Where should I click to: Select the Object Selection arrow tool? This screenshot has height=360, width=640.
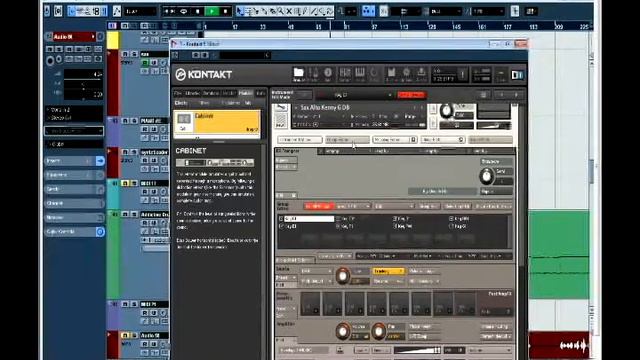click(x=240, y=11)
